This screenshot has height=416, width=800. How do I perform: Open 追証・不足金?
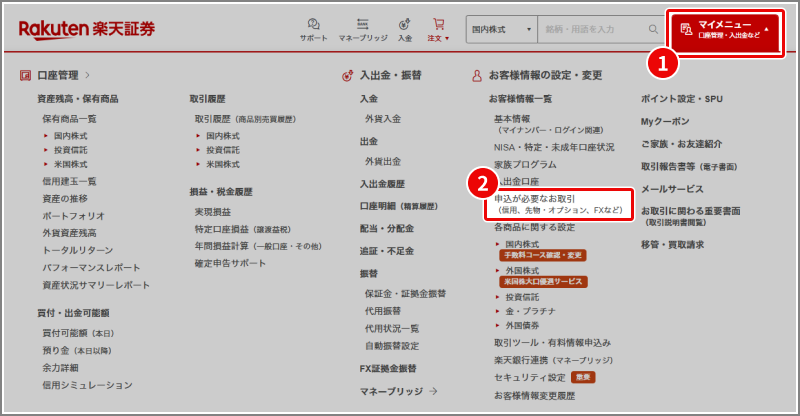tap(387, 251)
